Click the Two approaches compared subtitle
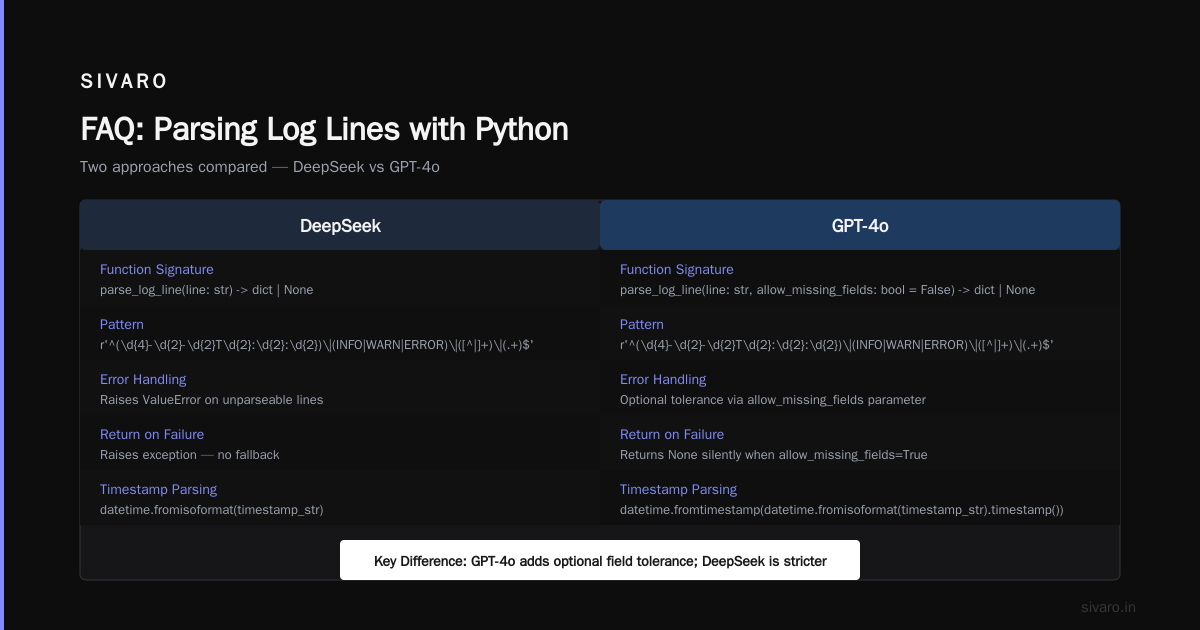Viewport: 1200px width, 630px height. coord(260,167)
